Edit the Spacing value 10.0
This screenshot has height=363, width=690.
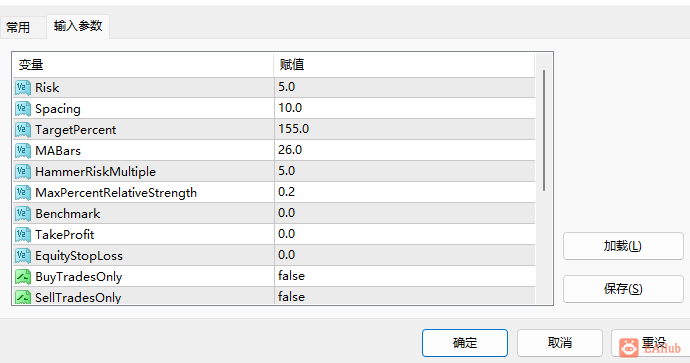404,108
